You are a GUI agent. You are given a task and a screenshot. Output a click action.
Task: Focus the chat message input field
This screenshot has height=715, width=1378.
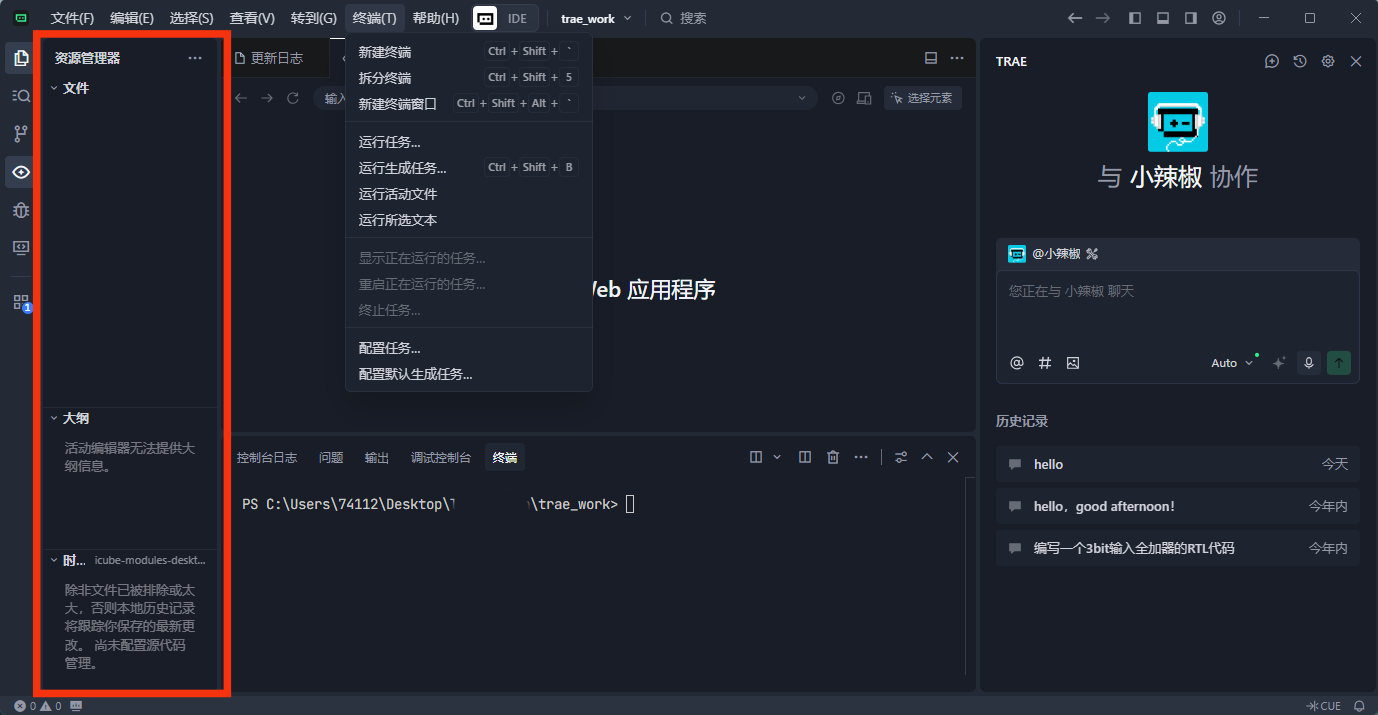1177,308
